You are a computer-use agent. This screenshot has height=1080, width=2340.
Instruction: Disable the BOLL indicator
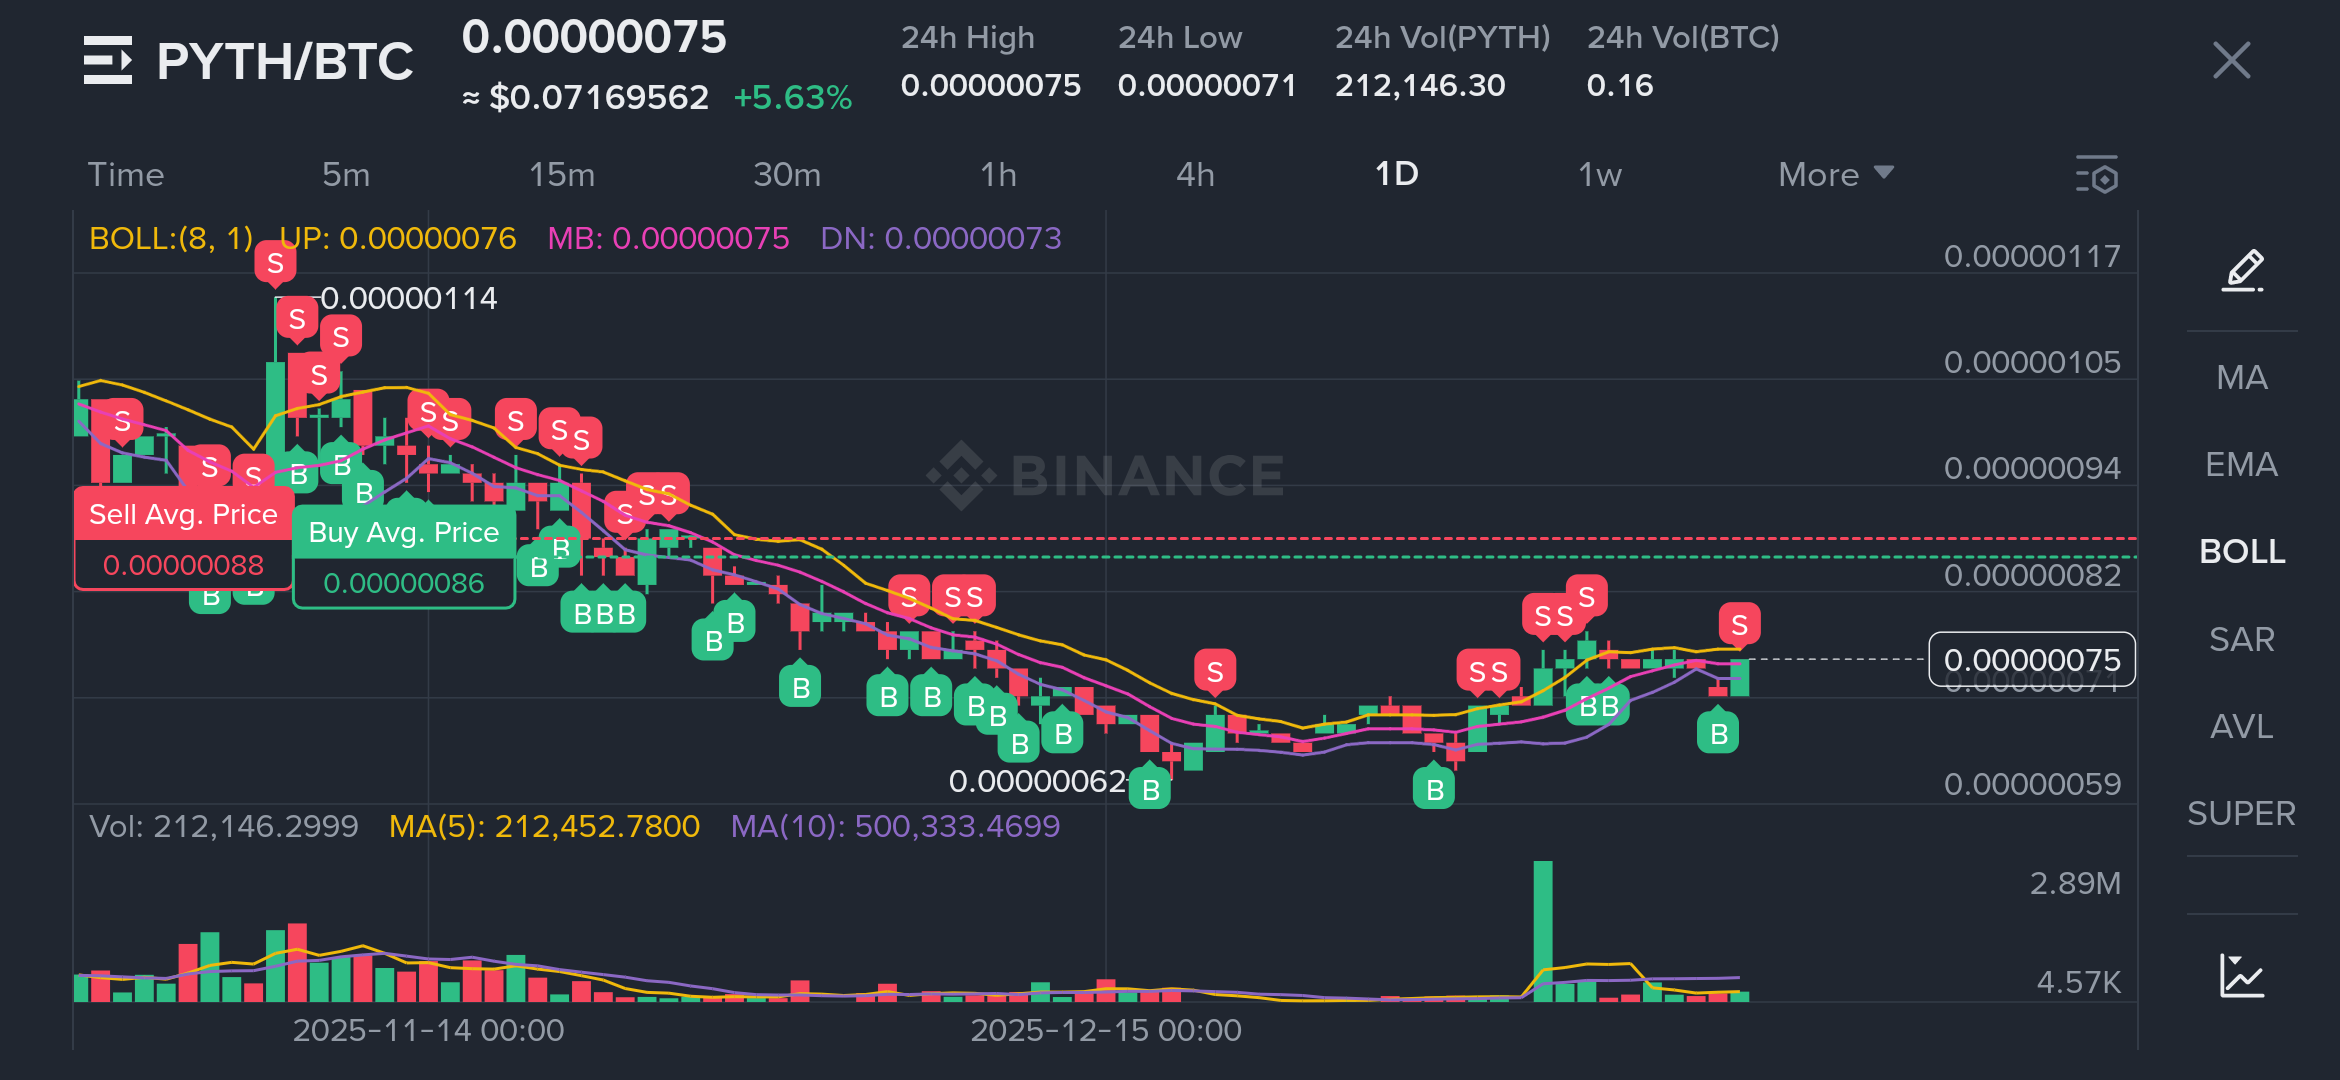pos(2242,551)
